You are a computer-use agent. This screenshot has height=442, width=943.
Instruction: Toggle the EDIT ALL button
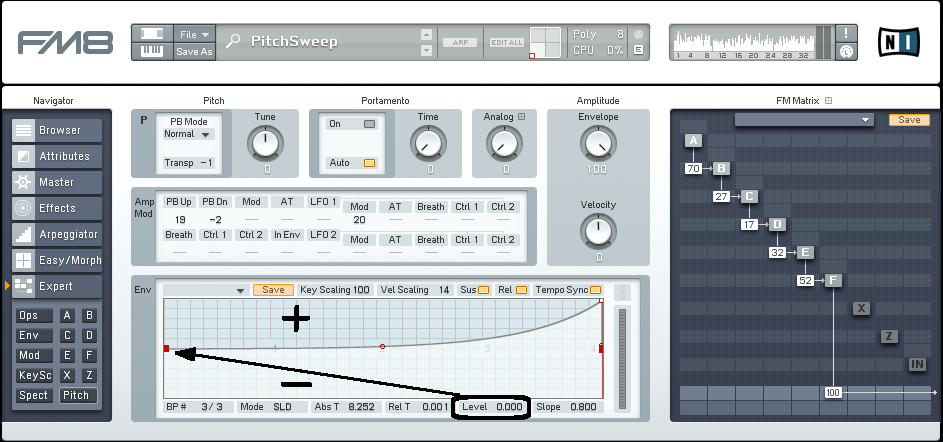[506, 42]
